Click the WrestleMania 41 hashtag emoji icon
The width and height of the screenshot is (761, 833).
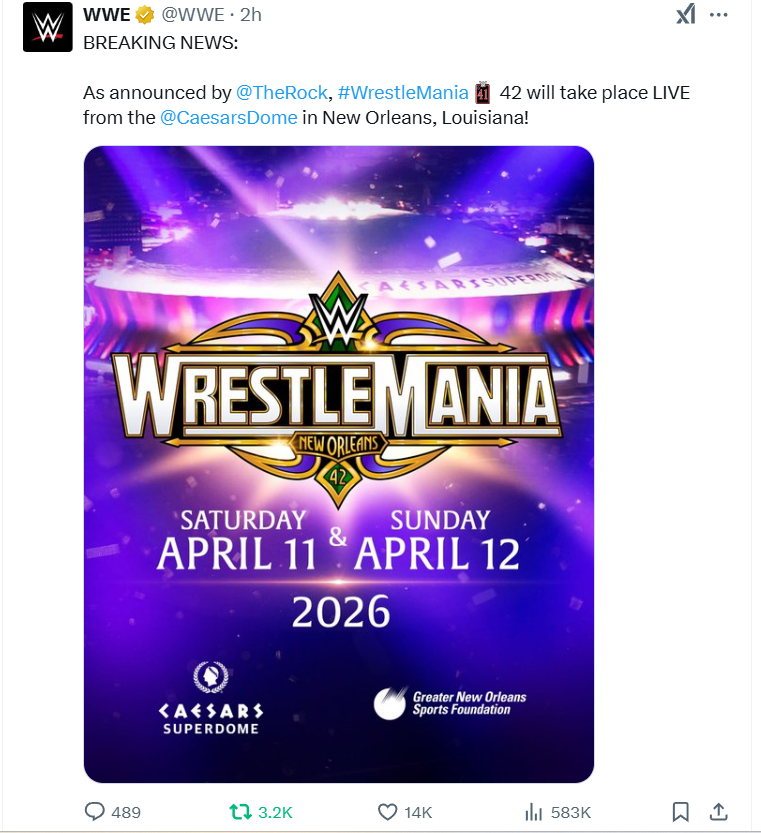[483, 93]
